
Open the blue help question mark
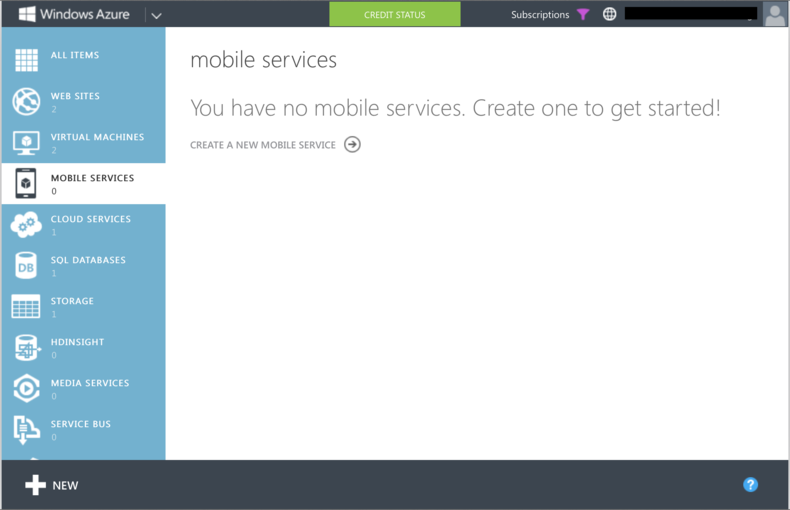(750, 485)
